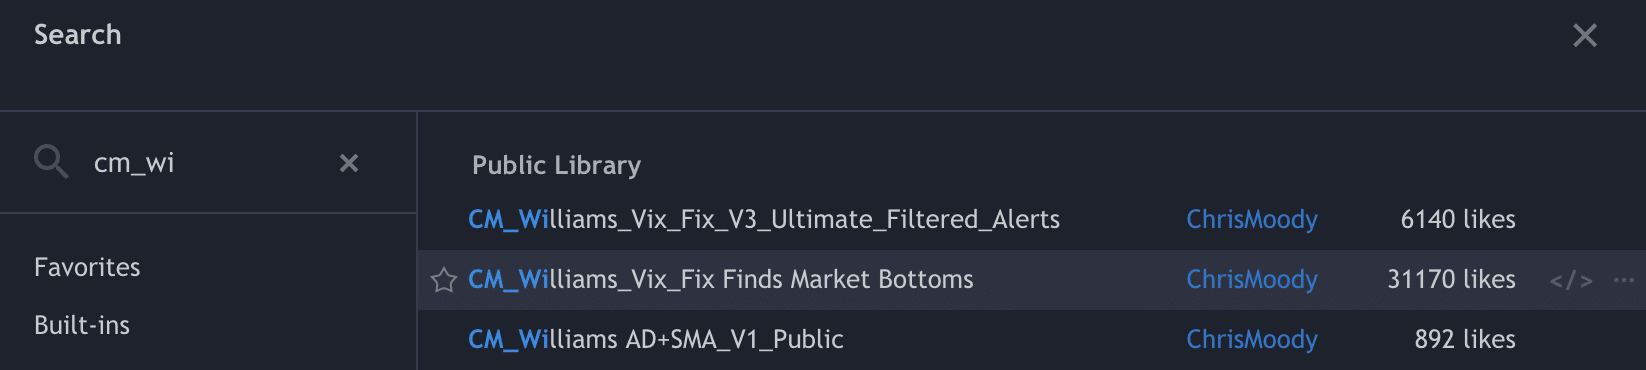Open ChrisMoody profile on AD+SMA_V1_Public row
Viewport: 1646px width, 370px height.
click(1252, 340)
